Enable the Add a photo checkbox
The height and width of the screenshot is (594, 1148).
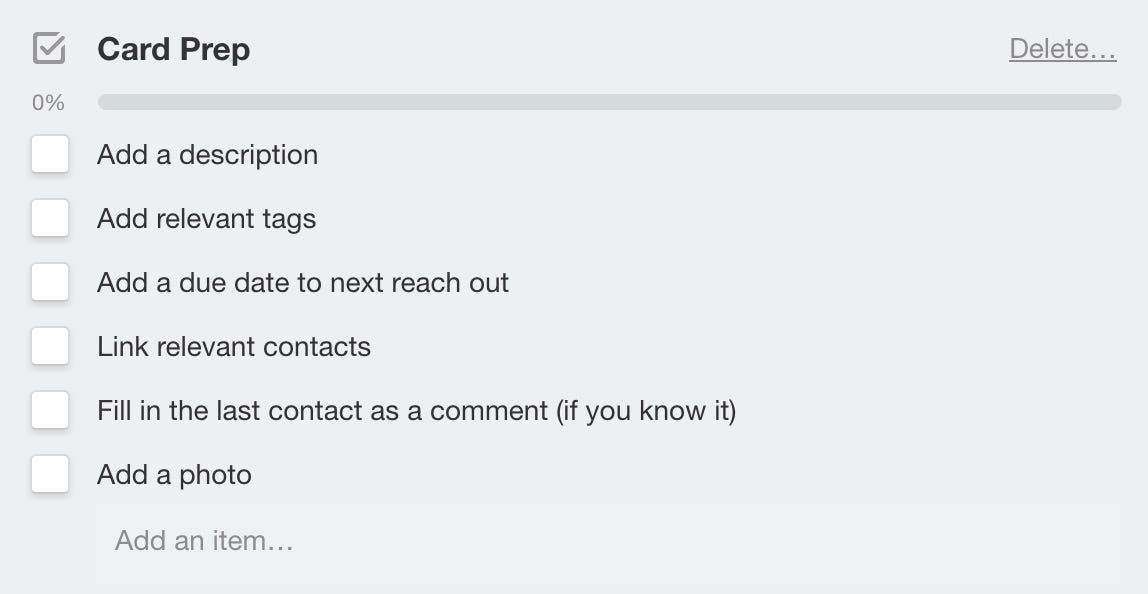click(50, 474)
